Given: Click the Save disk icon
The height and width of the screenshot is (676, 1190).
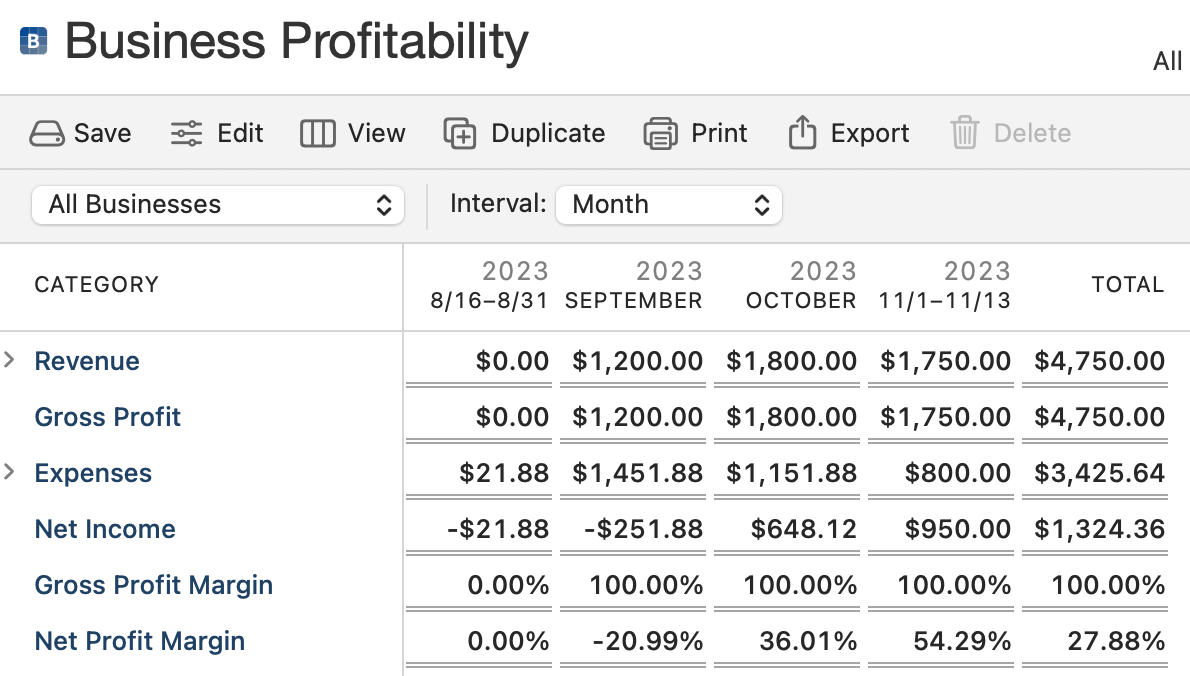Looking at the screenshot, I should click(x=47, y=134).
